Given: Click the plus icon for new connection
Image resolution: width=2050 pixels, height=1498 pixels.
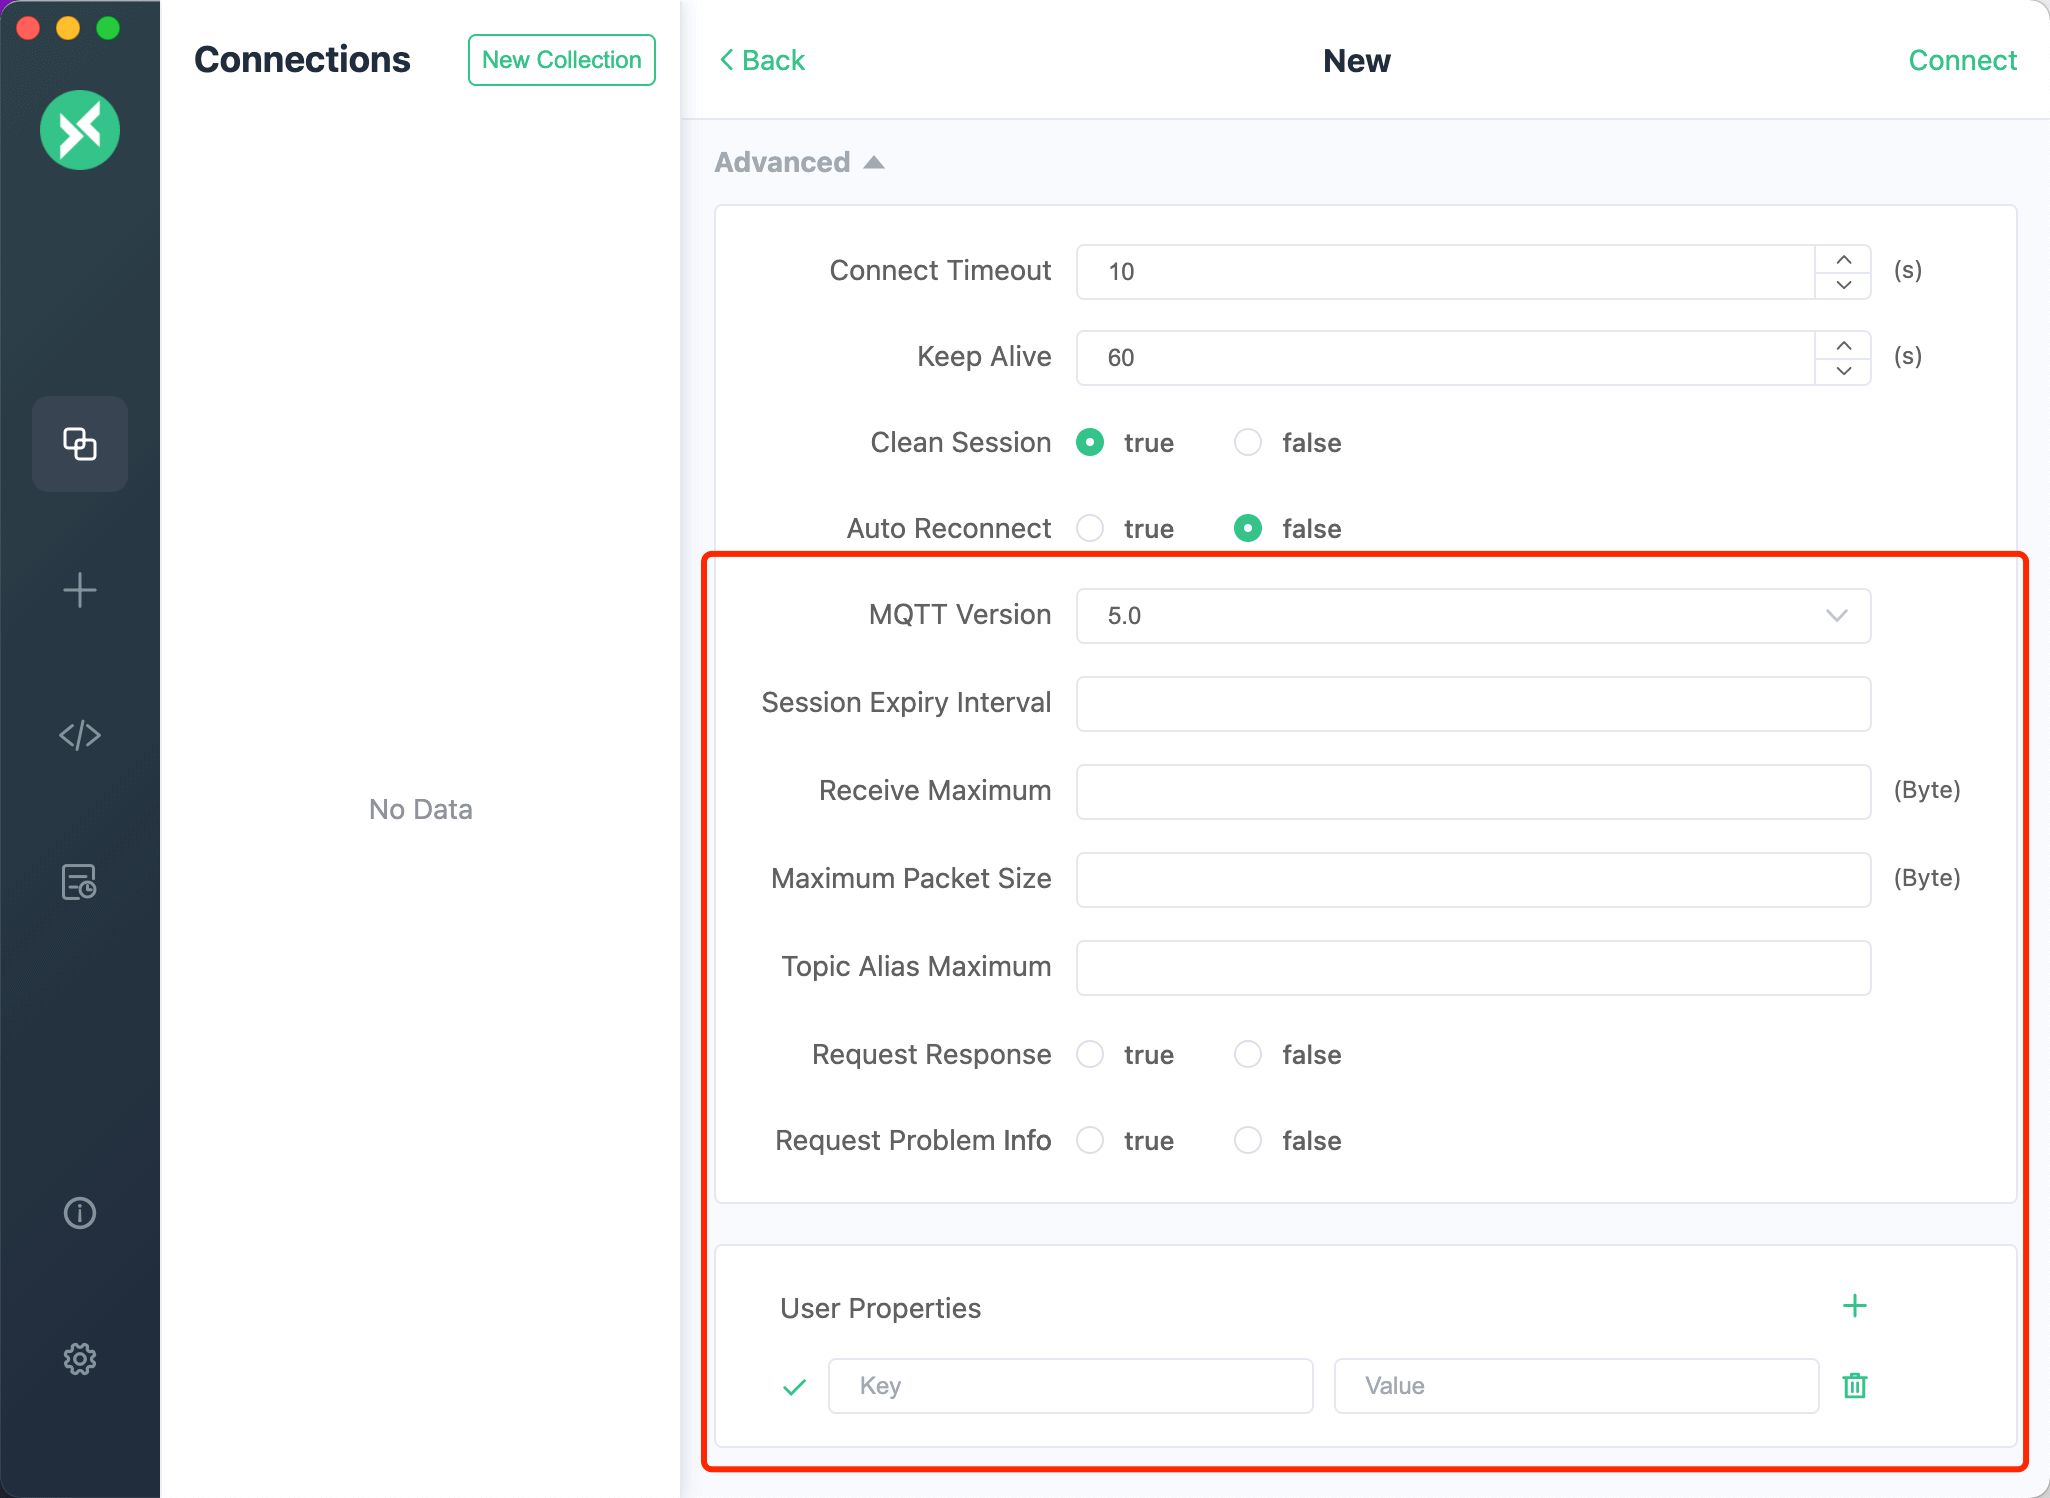Looking at the screenshot, I should click(80, 590).
